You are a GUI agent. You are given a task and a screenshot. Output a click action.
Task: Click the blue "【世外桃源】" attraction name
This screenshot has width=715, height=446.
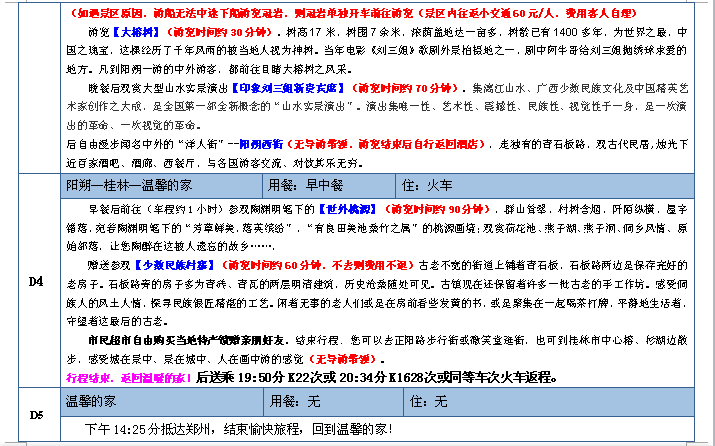point(347,209)
